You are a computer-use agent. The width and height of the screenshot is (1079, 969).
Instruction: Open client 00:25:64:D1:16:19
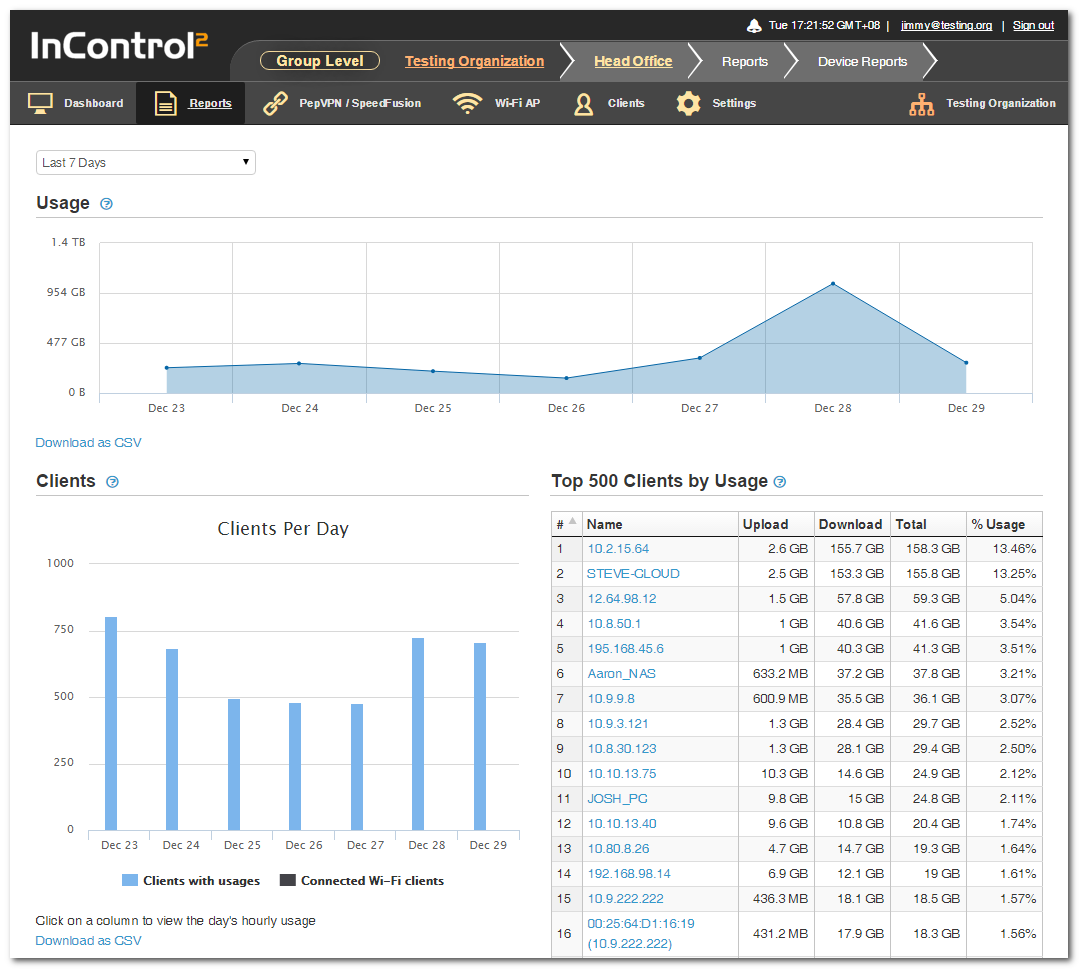pos(641,924)
